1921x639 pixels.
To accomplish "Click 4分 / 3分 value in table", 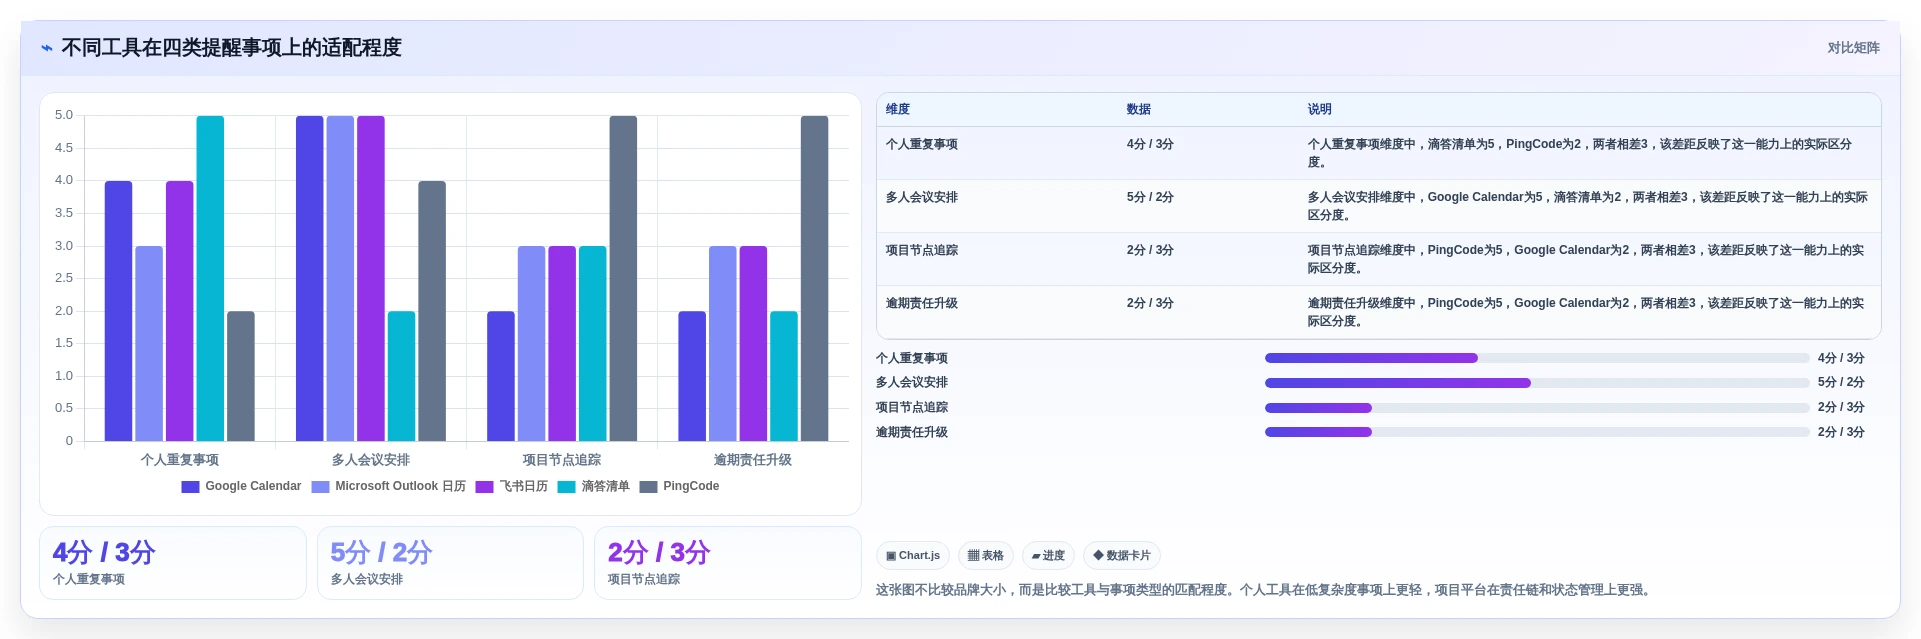I will pyautogui.click(x=1150, y=145).
